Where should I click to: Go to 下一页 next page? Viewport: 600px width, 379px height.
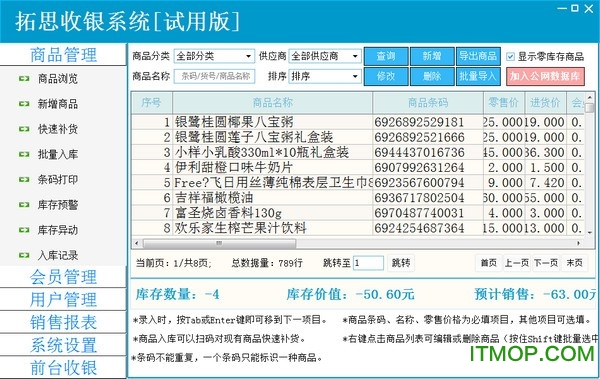tap(546, 263)
